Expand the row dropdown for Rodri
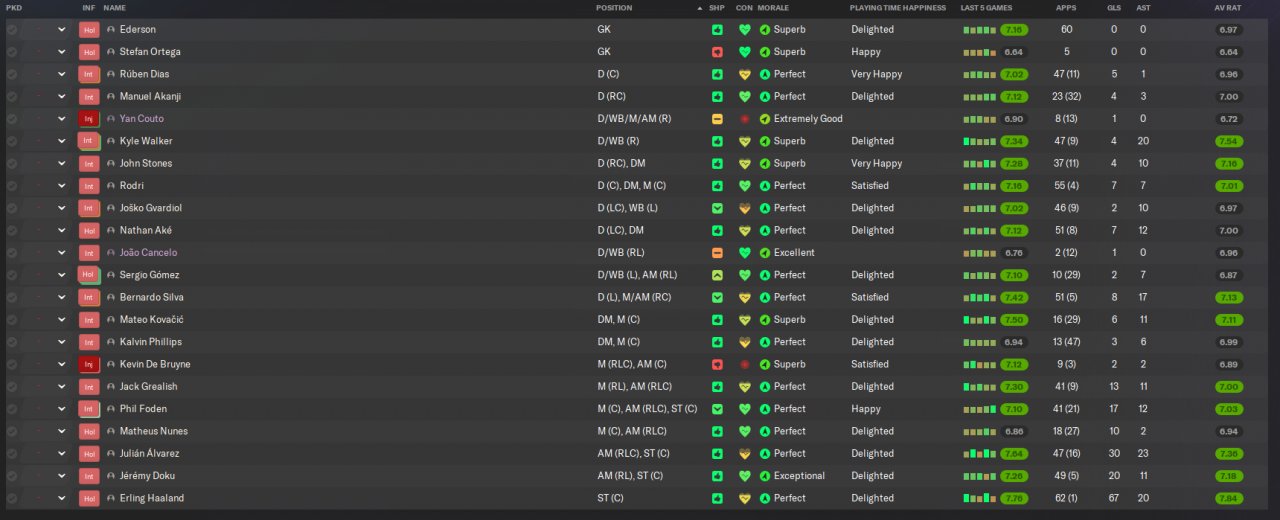 click(x=62, y=186)
